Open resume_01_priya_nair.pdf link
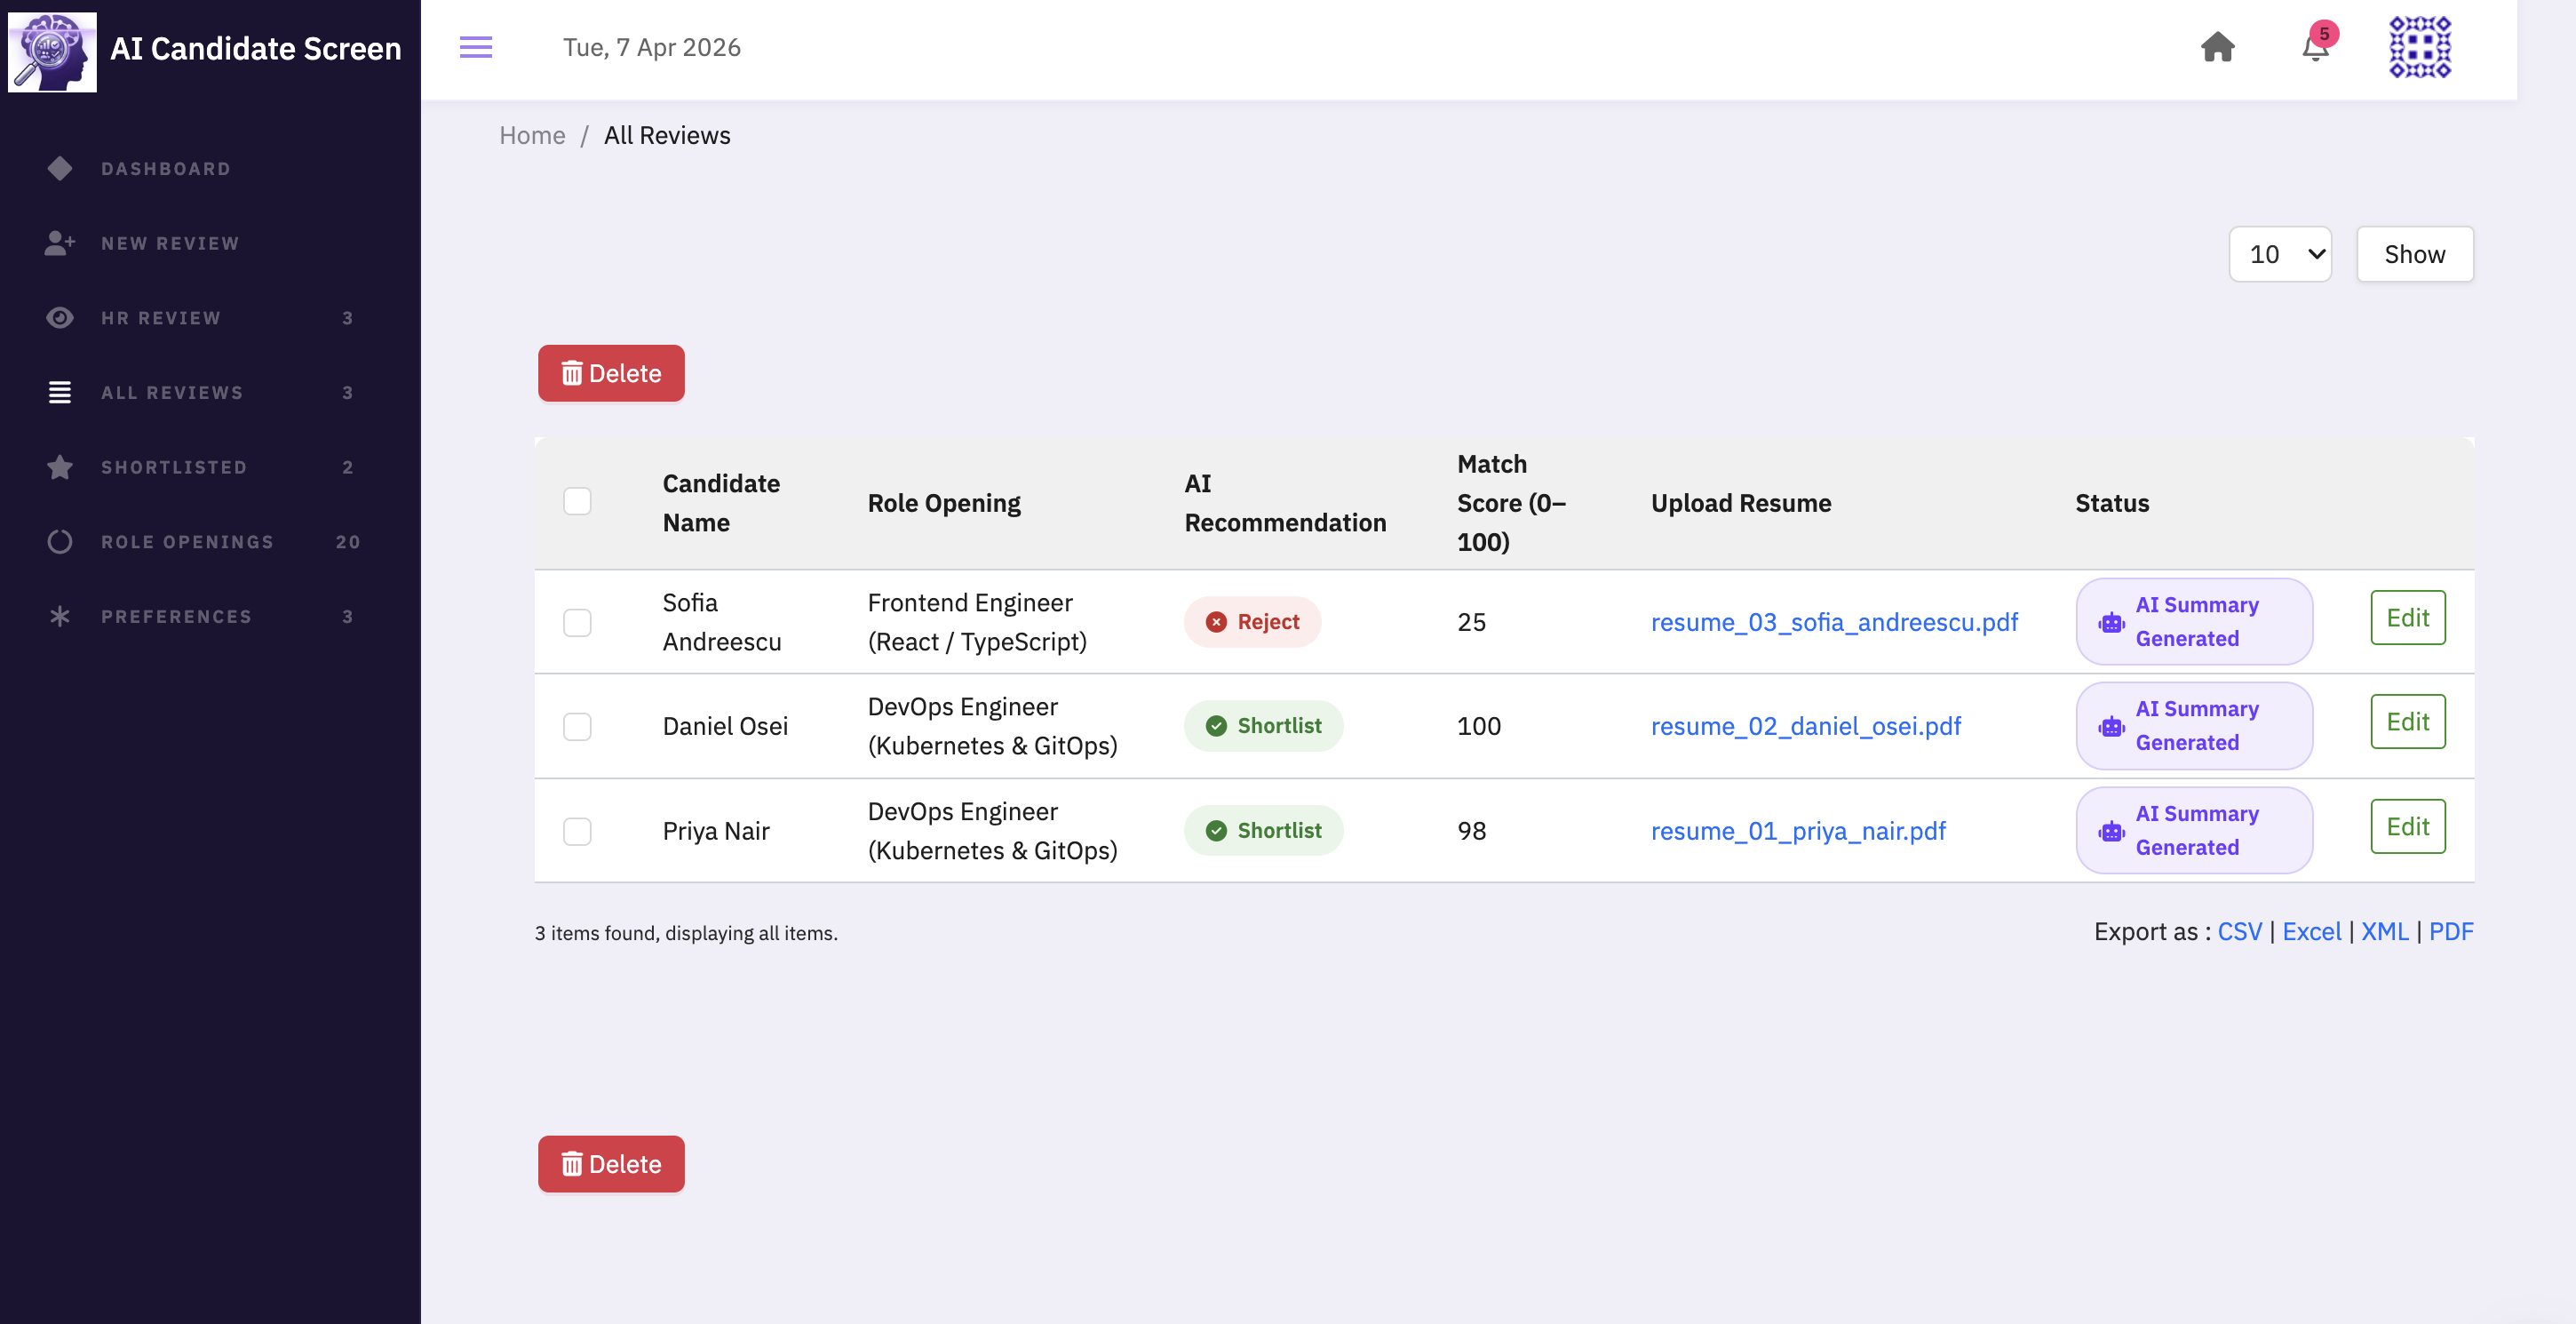The image size is (2576, 1324). [1797, 831]
